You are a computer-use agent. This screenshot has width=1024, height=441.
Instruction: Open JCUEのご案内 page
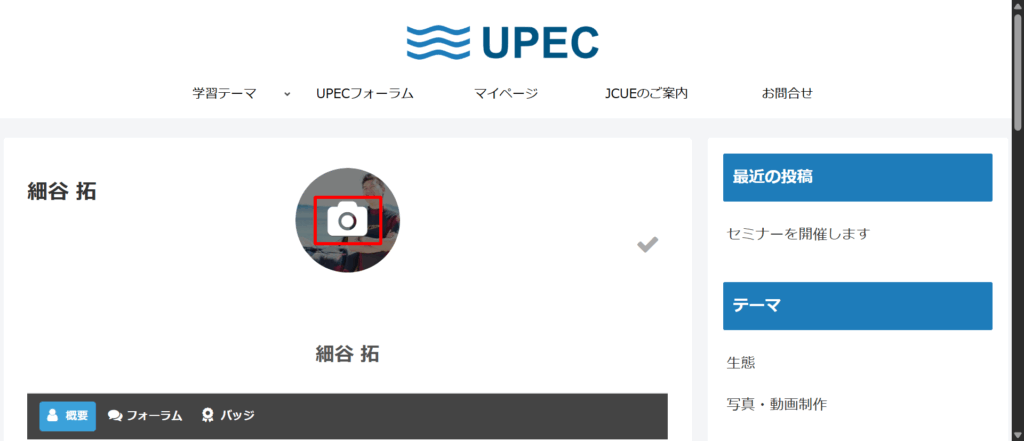point(647,93)
